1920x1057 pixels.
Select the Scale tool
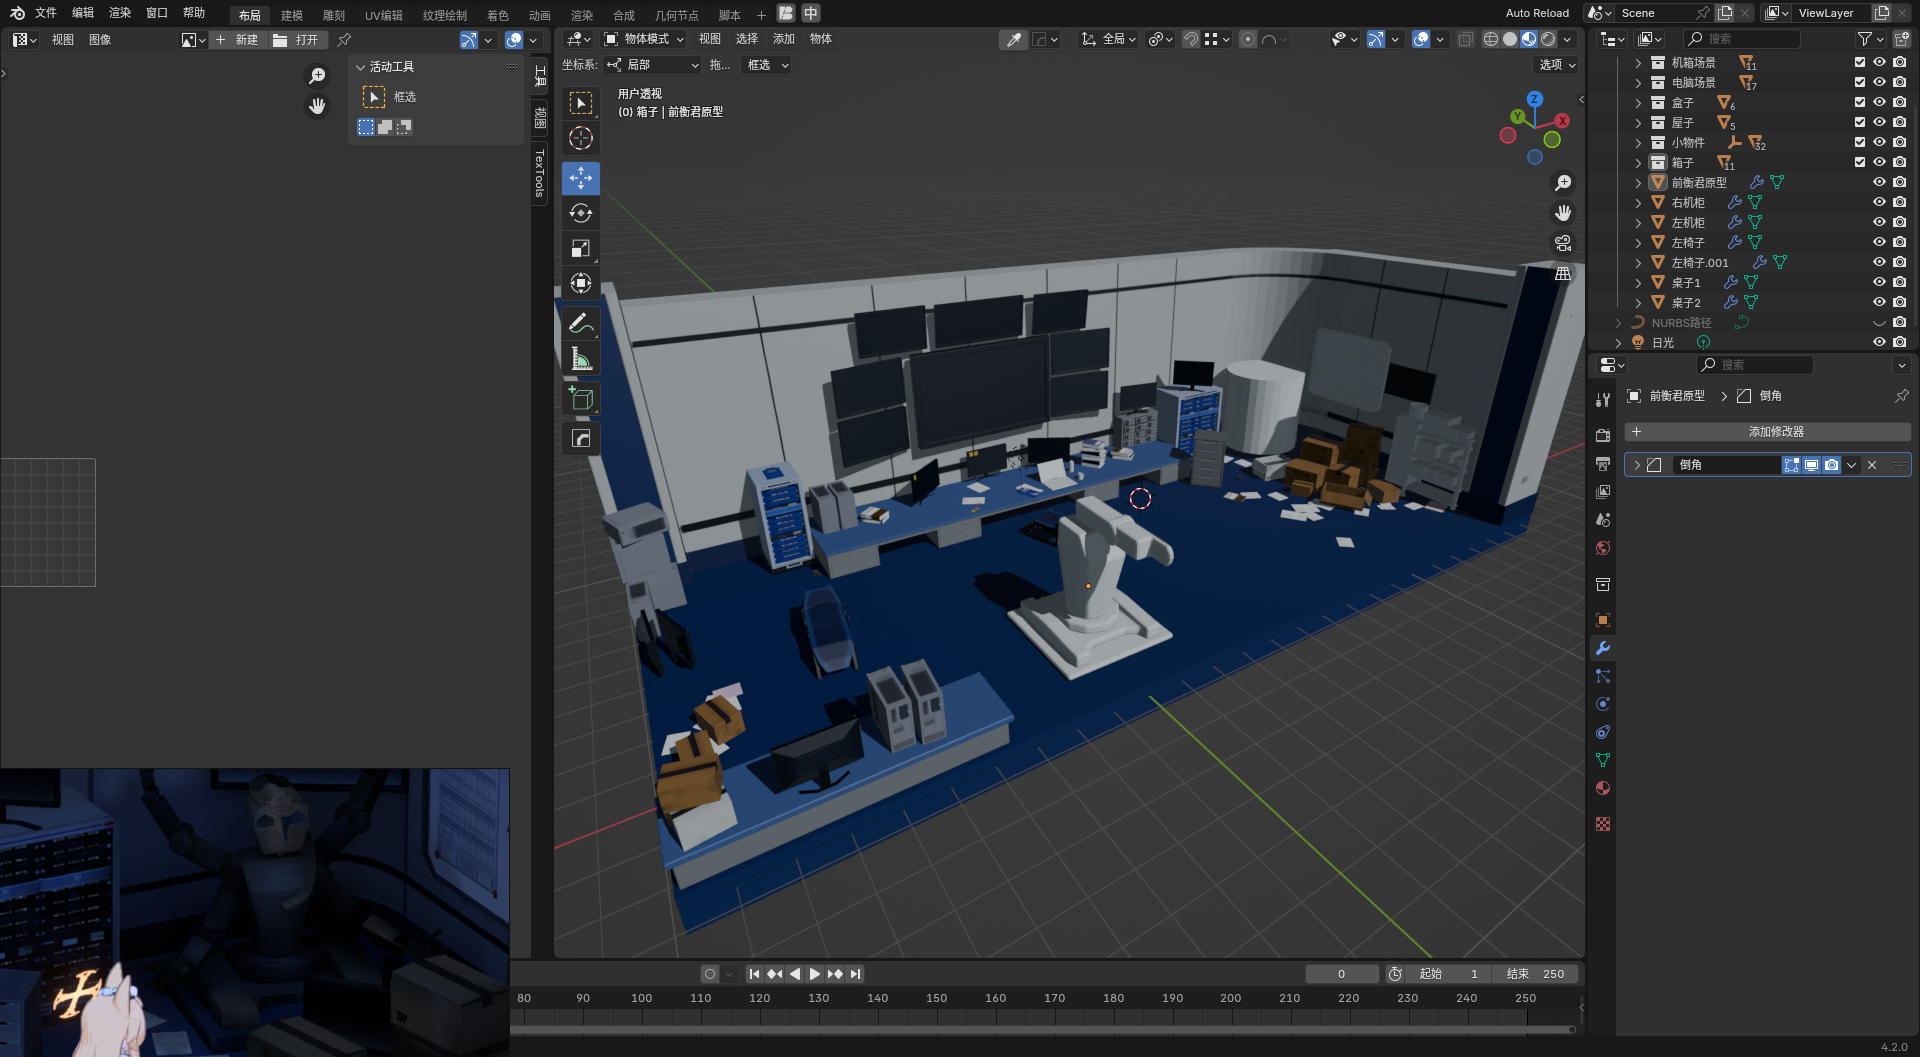(580, 248)
